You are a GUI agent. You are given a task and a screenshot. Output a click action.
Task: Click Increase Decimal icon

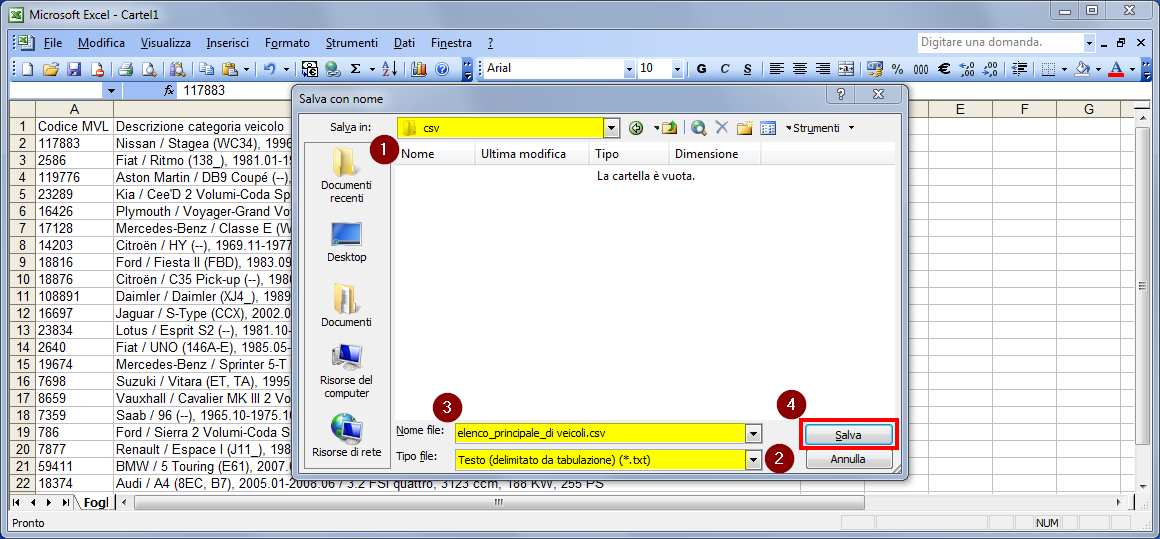click(x=967, y=69)
